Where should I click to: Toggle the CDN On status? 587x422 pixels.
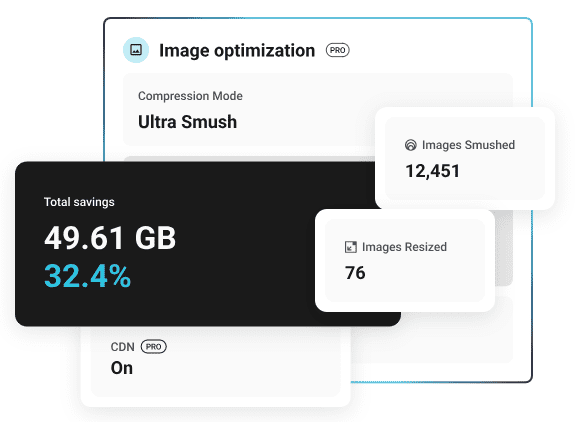(x=122, y=368)
